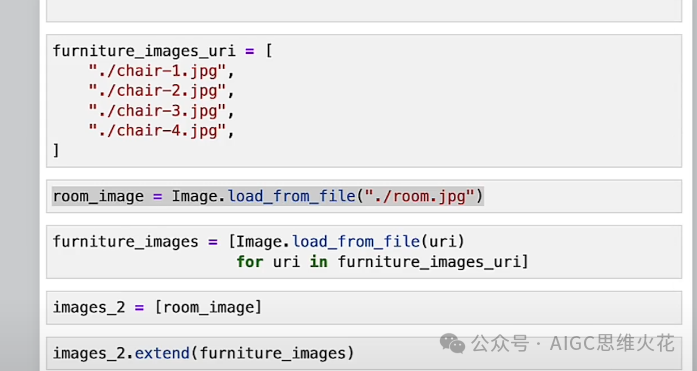Screen dimensions: 697x371
Task: Click load_from_file in the room_image cell
Action: pyautogui.click(x=292, y=196)
